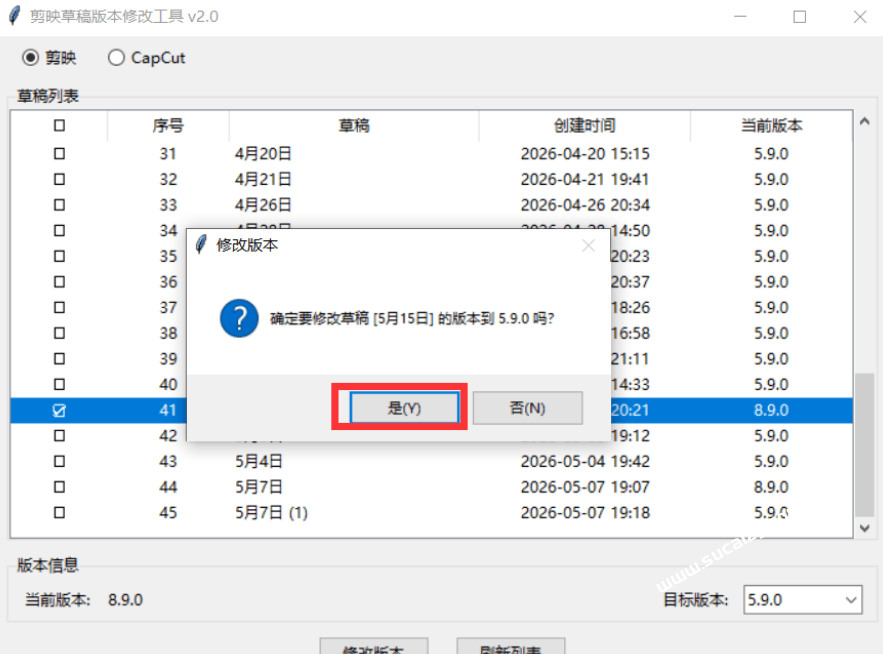This screenshot has width=883, height=654.
Task: Click the feather app icon in main title bar
Action: [15, 16]
